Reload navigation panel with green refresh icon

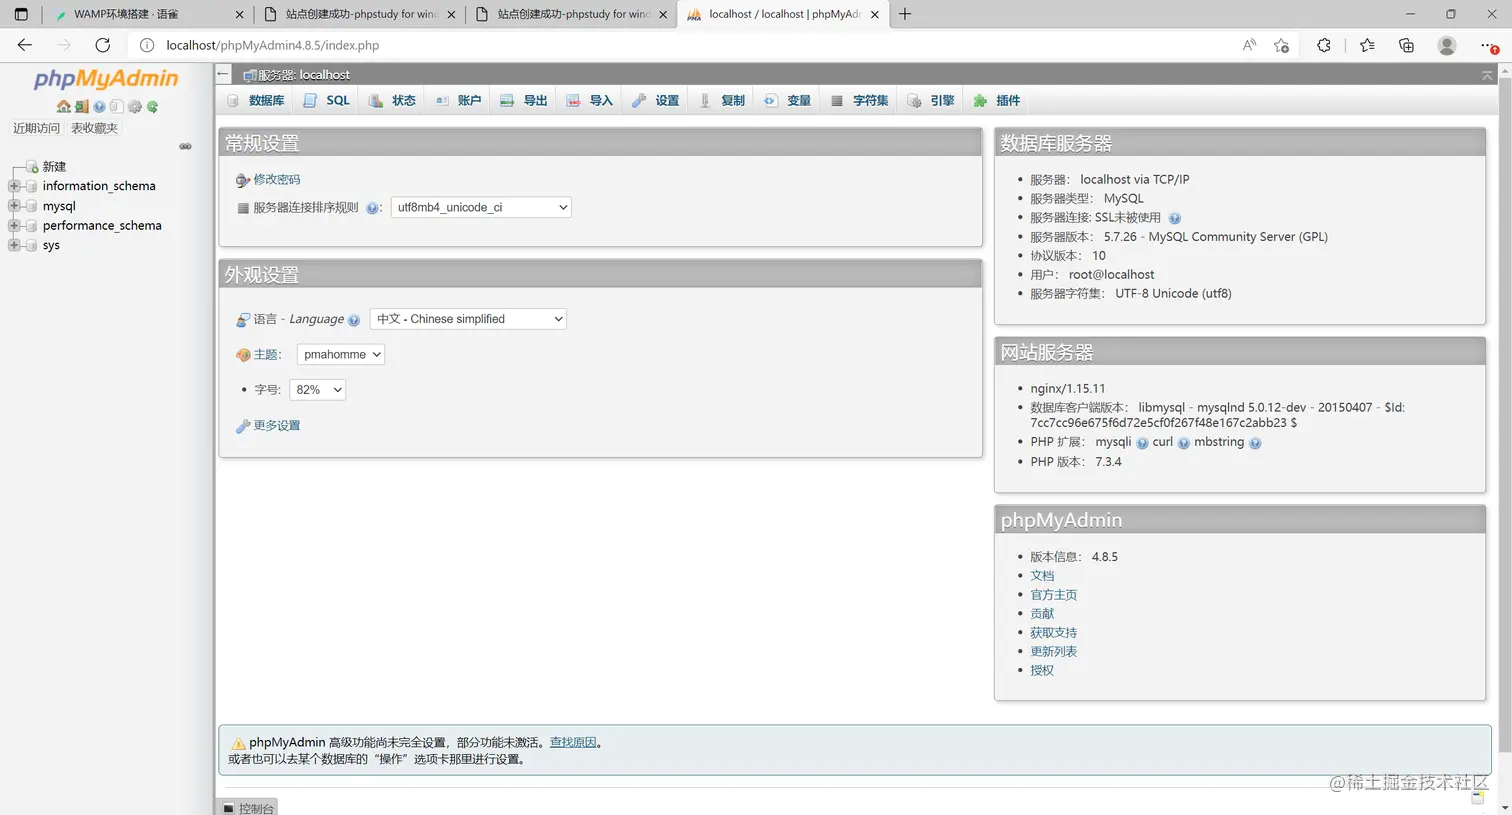[152, 106]
